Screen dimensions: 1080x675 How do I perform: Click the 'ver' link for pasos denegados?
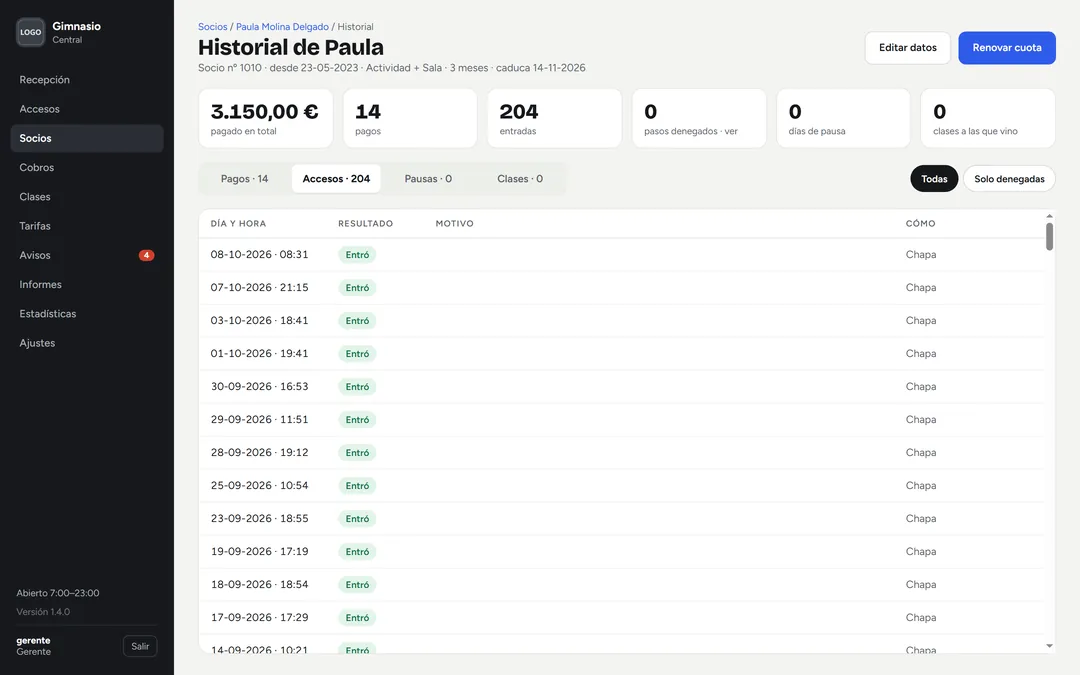[x=731, y=132]
